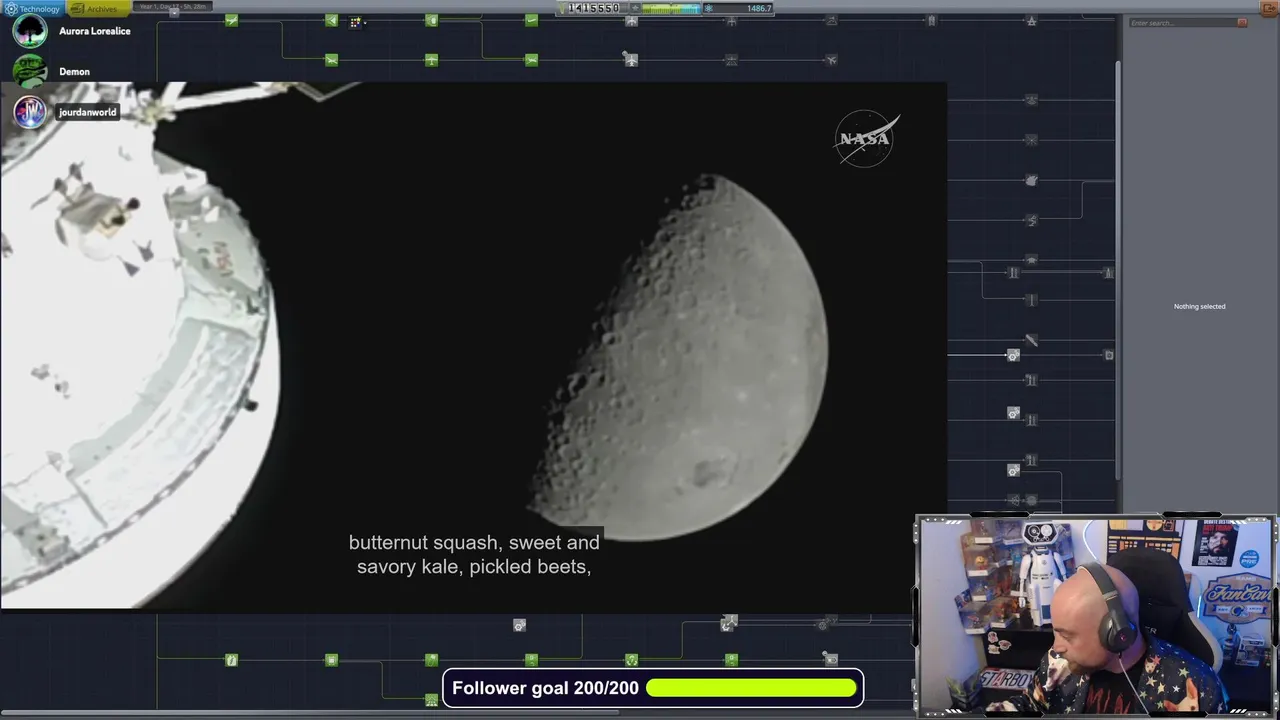Click the Enter search field
The height and width of the screenshot is (720, 1280).
pos(1182,23)
